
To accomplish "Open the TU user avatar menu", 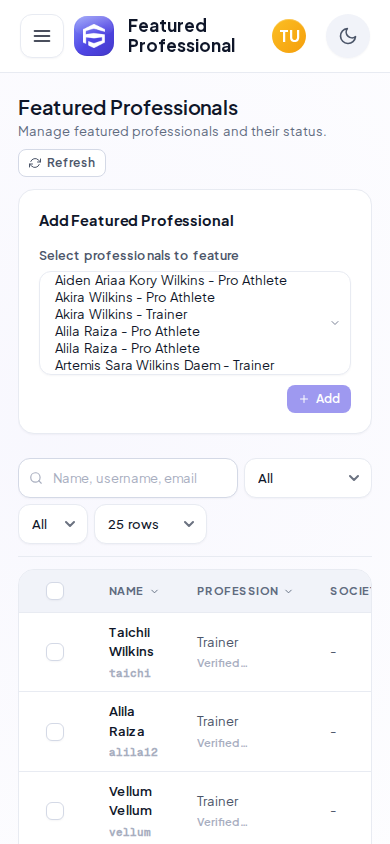I will 289,36.
